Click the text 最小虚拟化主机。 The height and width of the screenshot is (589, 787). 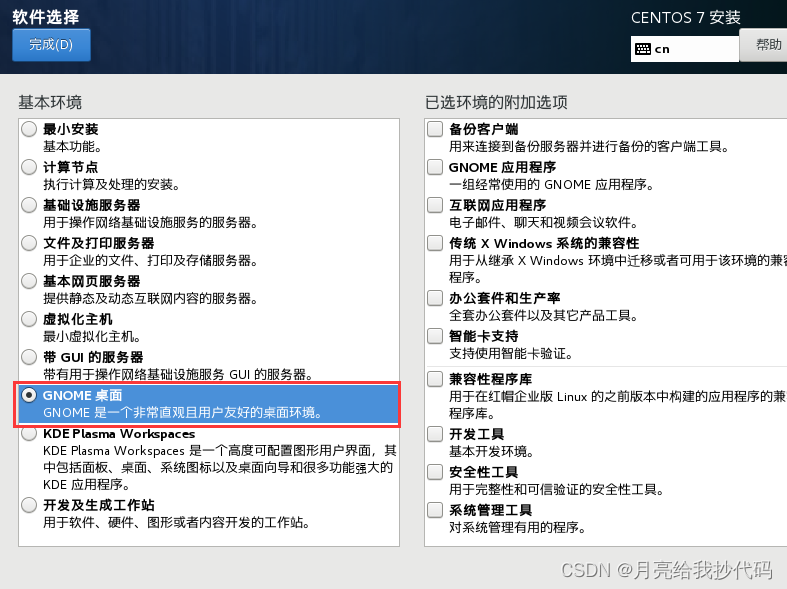tap(92, 337)
